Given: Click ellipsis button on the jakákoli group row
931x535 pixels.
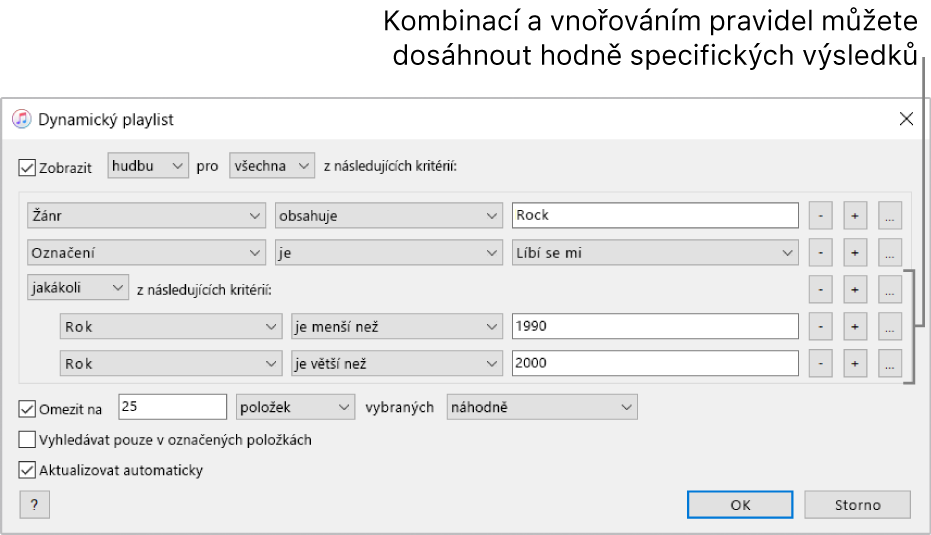Looking at the screenshot, I should click(889, 290).
